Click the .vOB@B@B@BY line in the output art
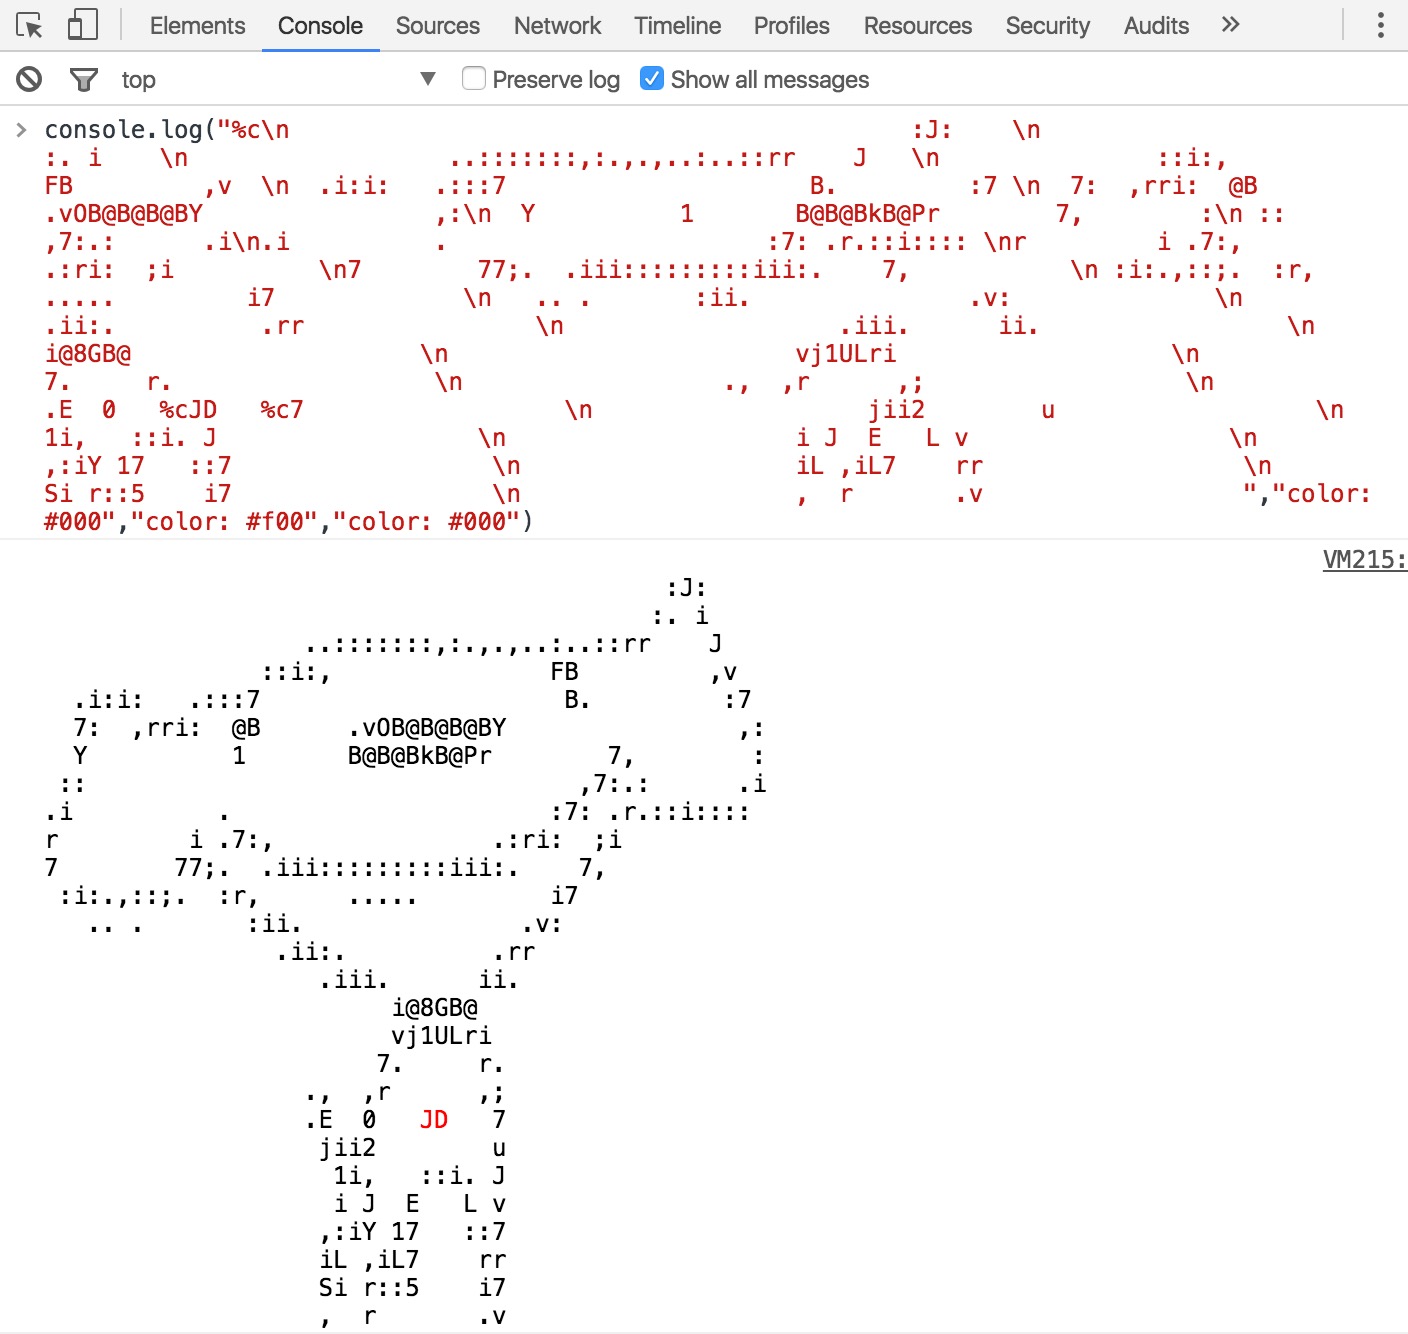Viewport: 1408px width, 1334px height. point(427,728)
